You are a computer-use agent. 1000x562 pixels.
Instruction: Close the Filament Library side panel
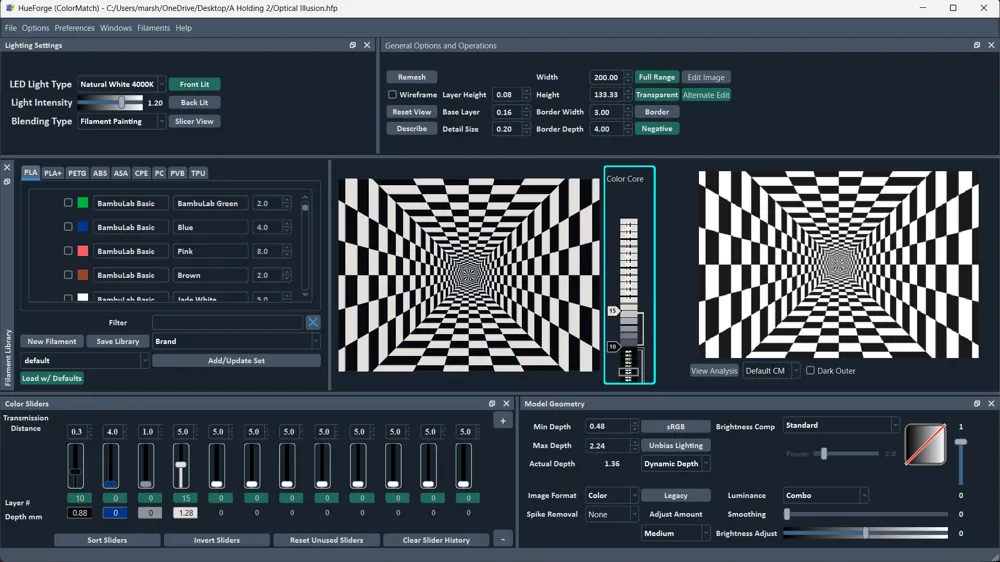[x=7, y=168]
